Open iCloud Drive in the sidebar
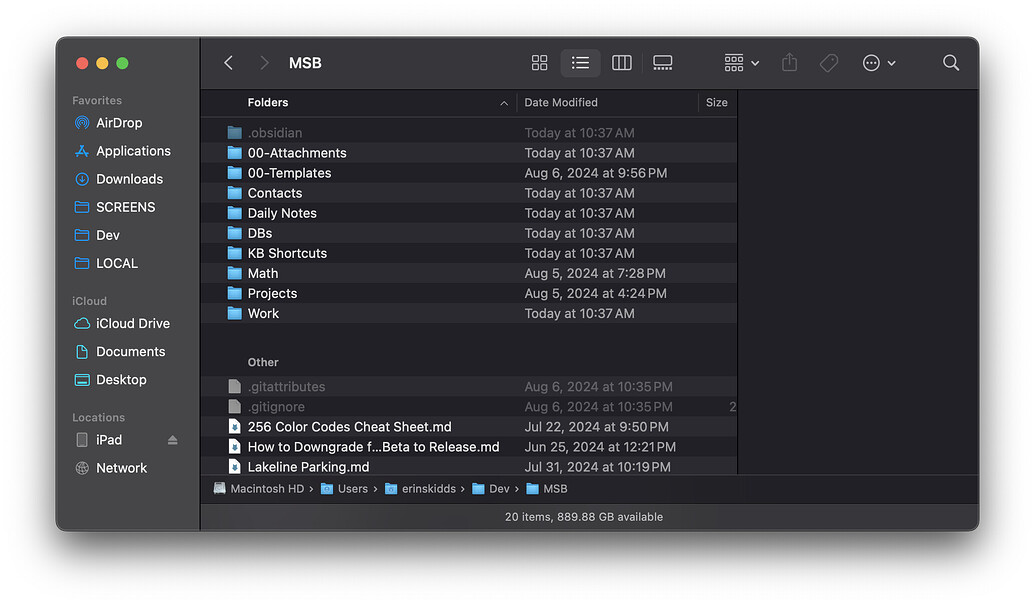 coord(132,324)
